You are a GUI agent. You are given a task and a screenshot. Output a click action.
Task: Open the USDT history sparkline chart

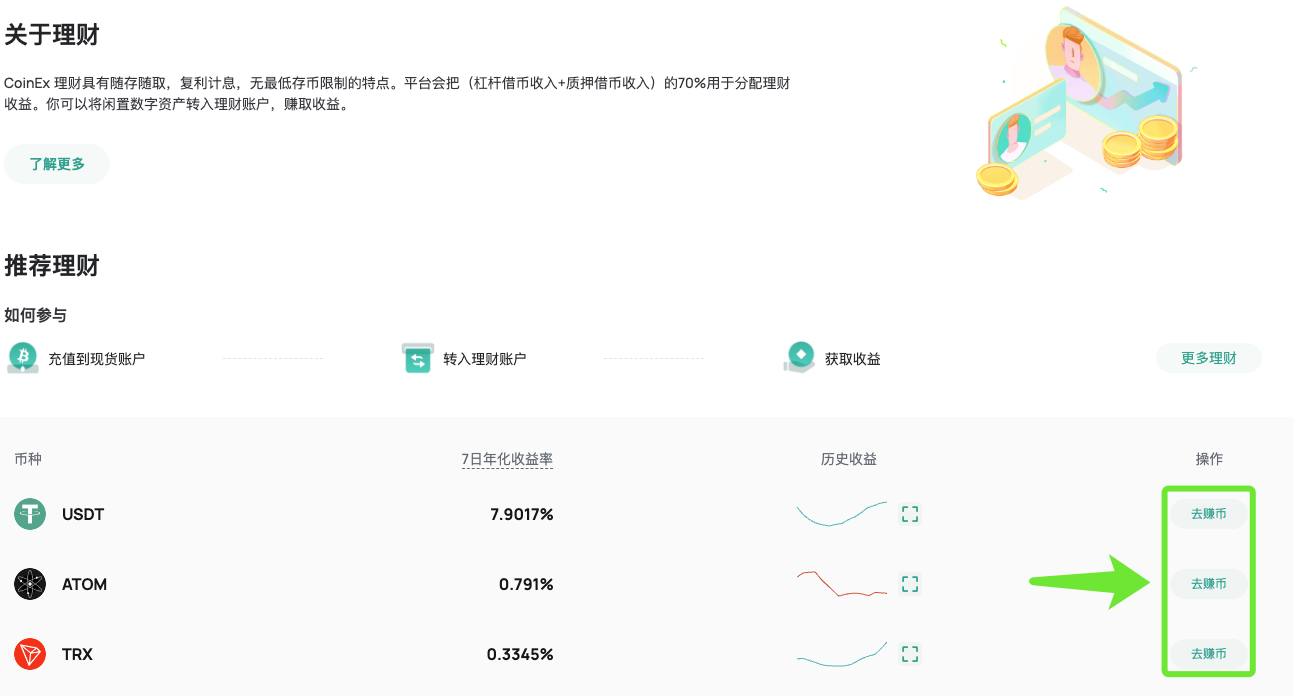[841, 514]
